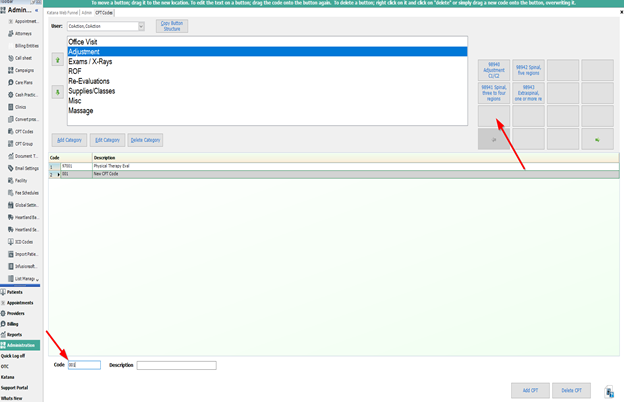Image resolution: width=624 pixels, height=402 pixels.
Task: Click the 98941 Spinal three to four button
Action: pos(493,93)
